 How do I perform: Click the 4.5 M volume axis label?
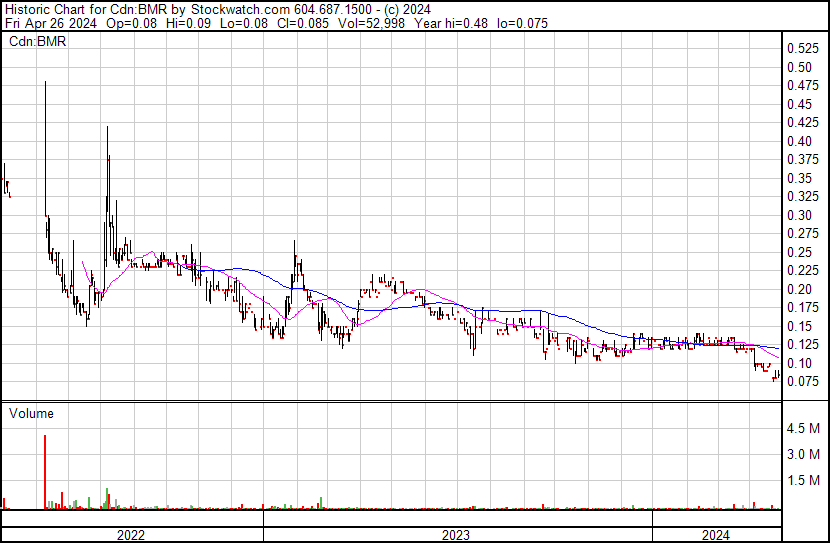[x=803, y=429]
